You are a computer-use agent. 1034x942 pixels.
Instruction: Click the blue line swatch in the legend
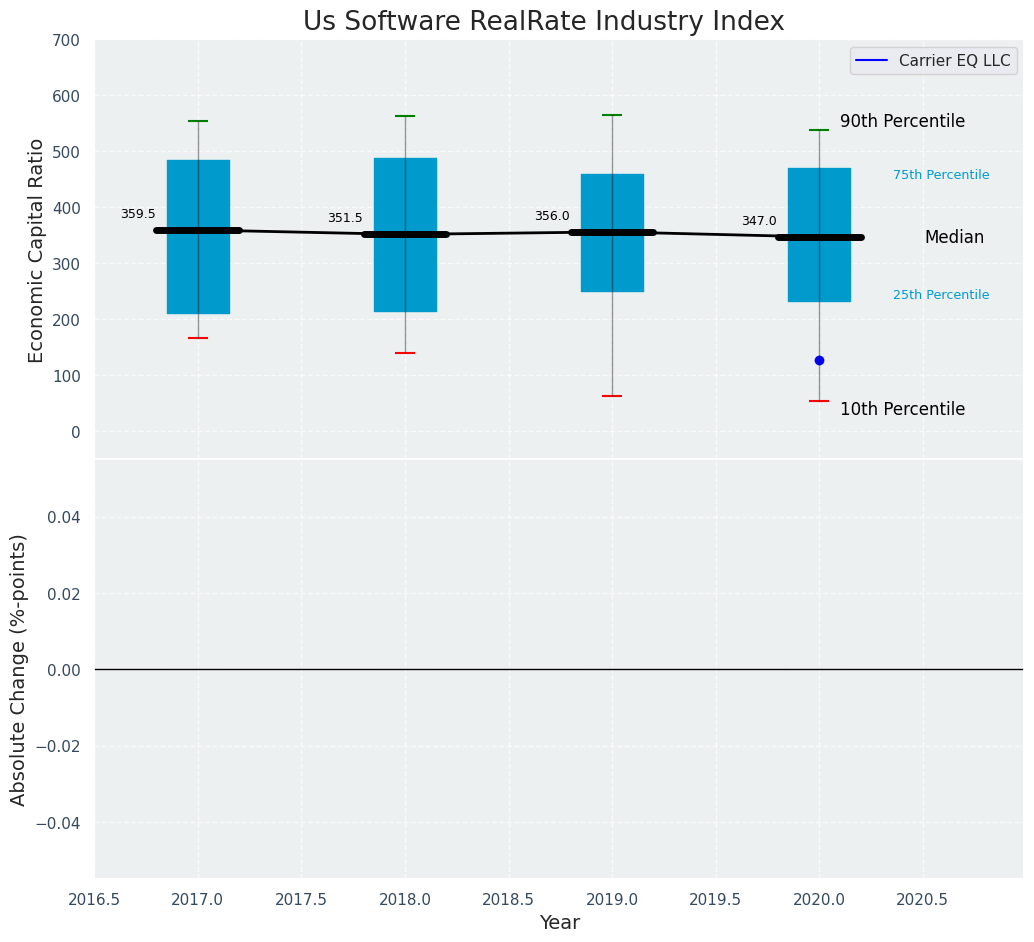pyautogui.click(x=871, y=61)
